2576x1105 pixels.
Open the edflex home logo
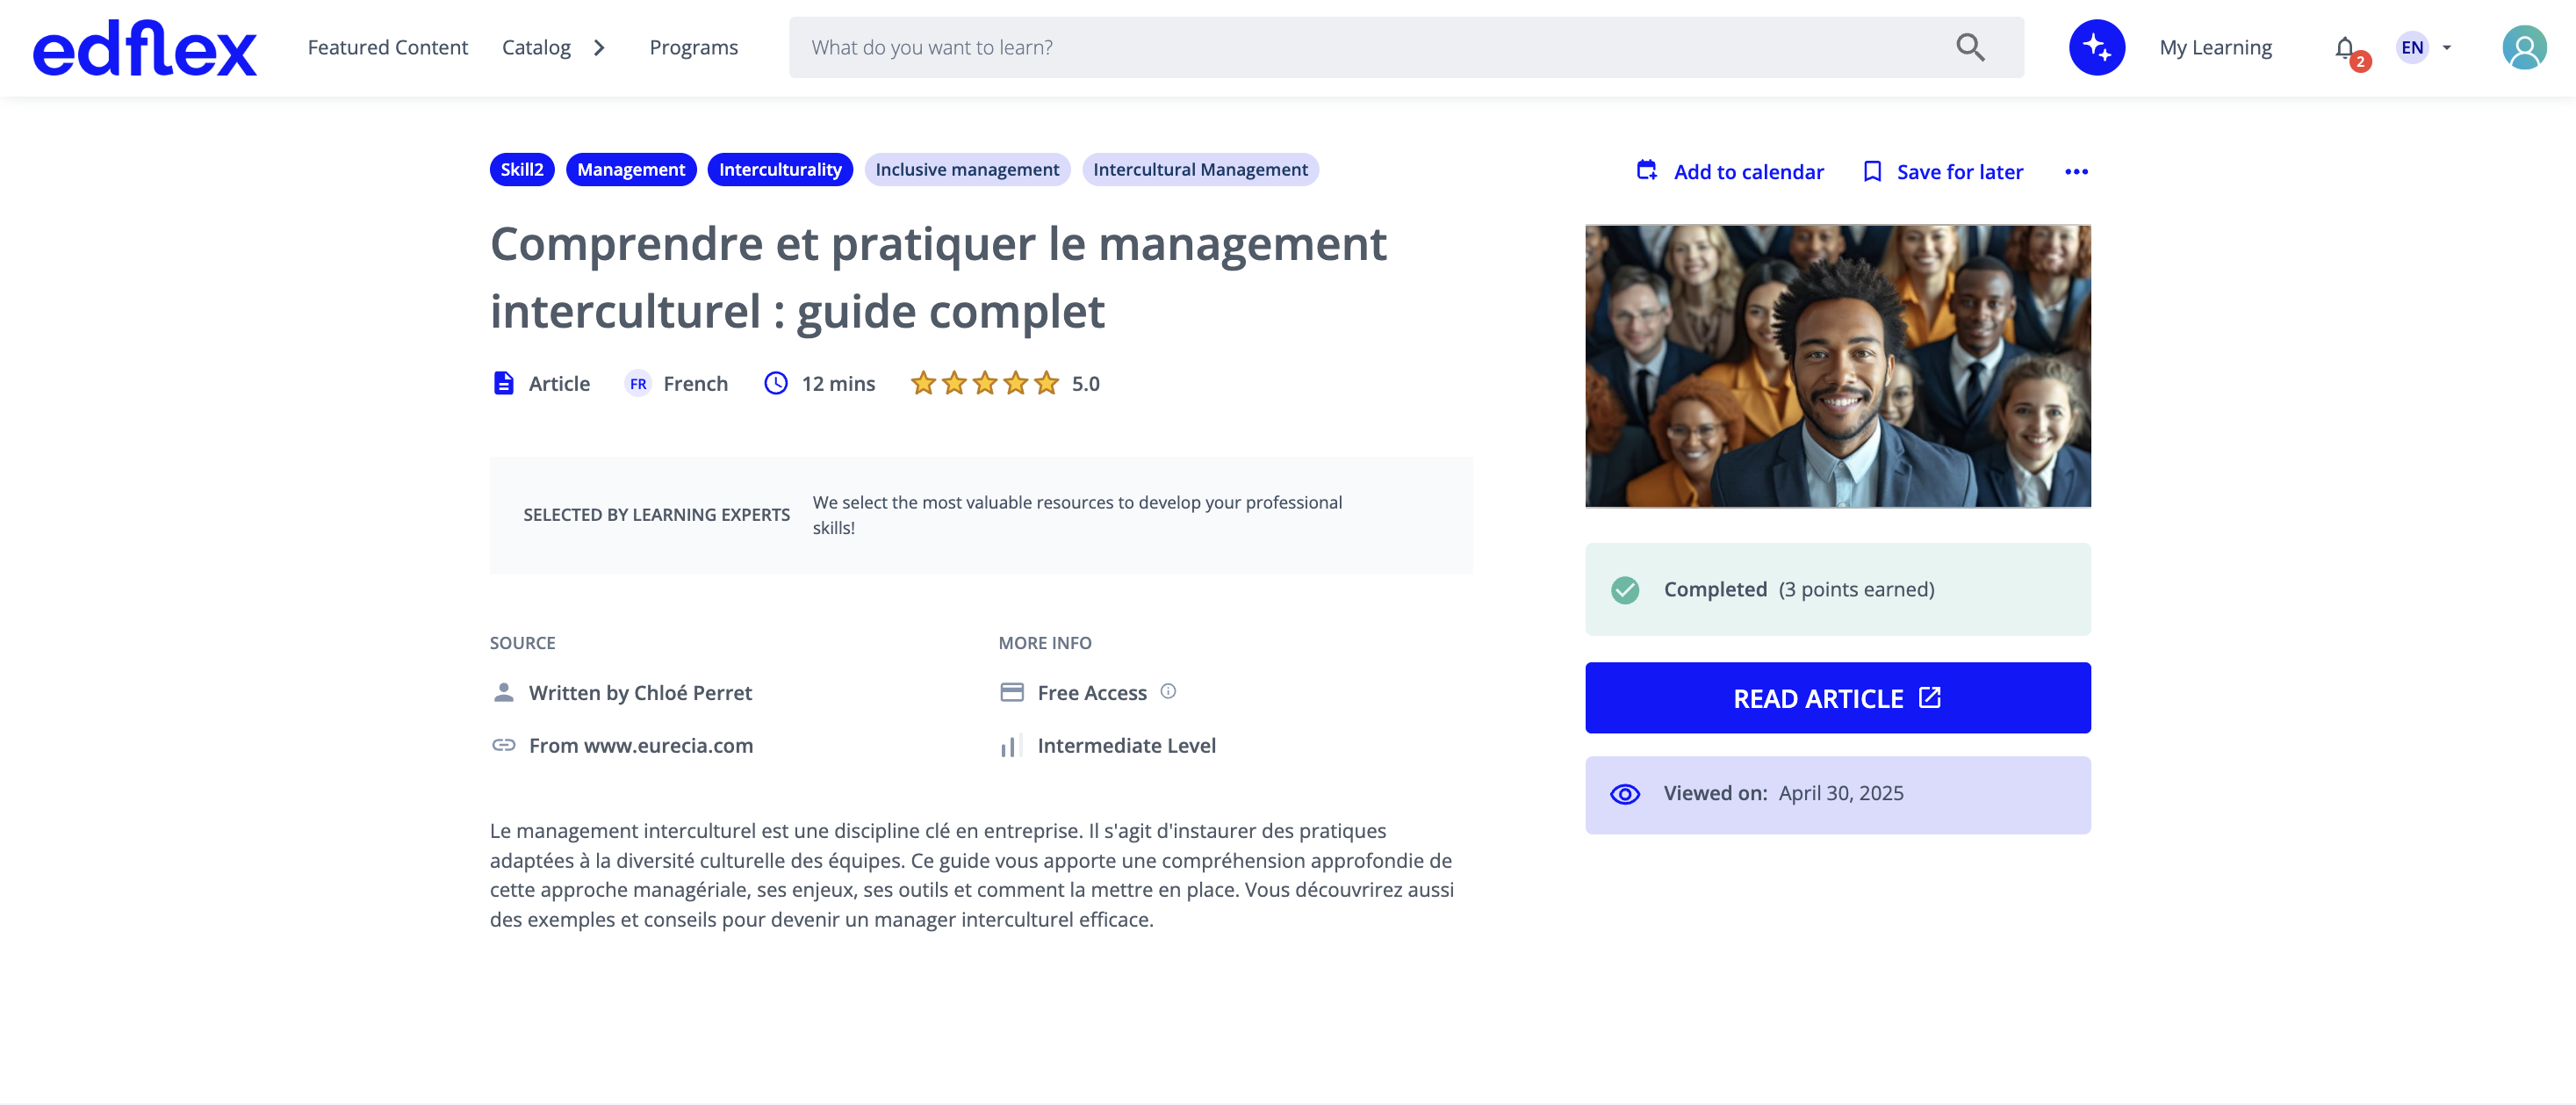click(x=144, y=48)
